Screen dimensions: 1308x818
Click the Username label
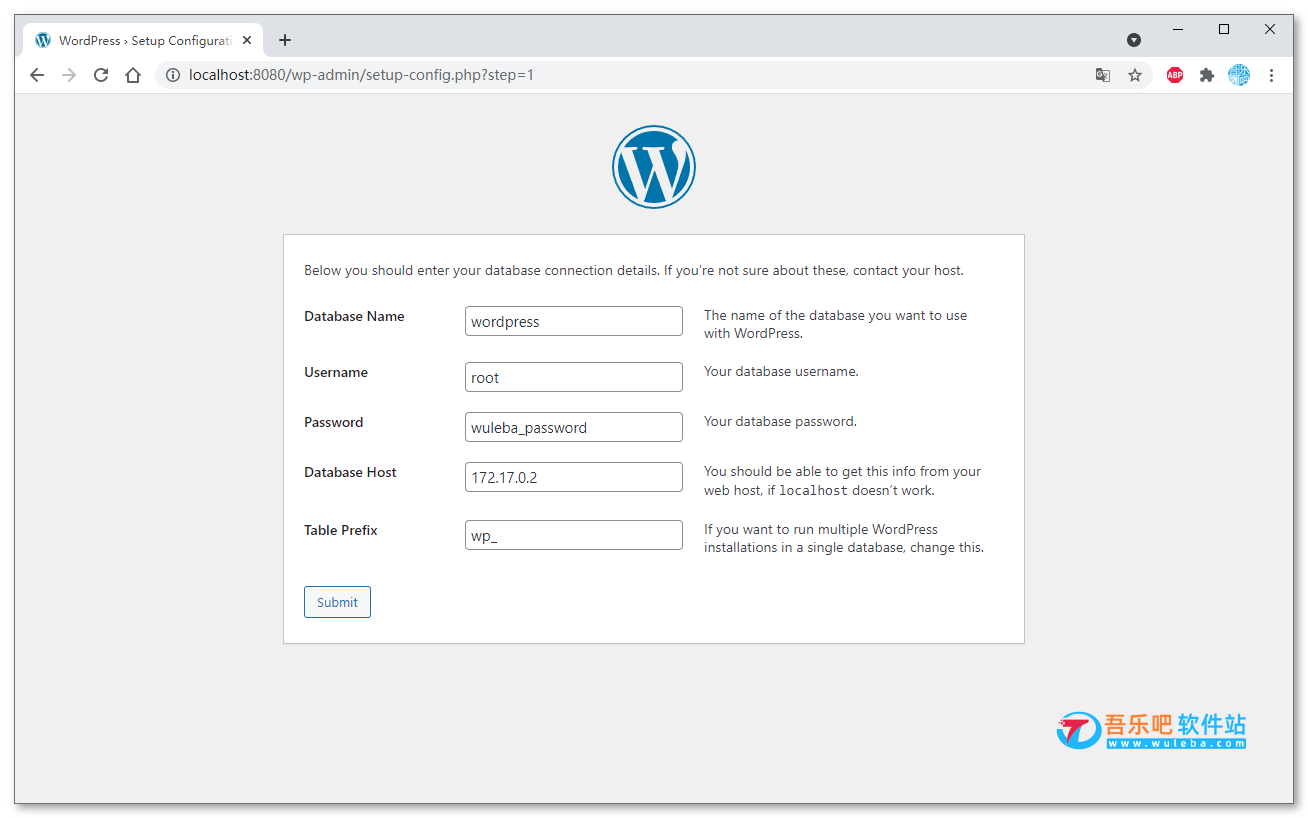pos(336,372)
